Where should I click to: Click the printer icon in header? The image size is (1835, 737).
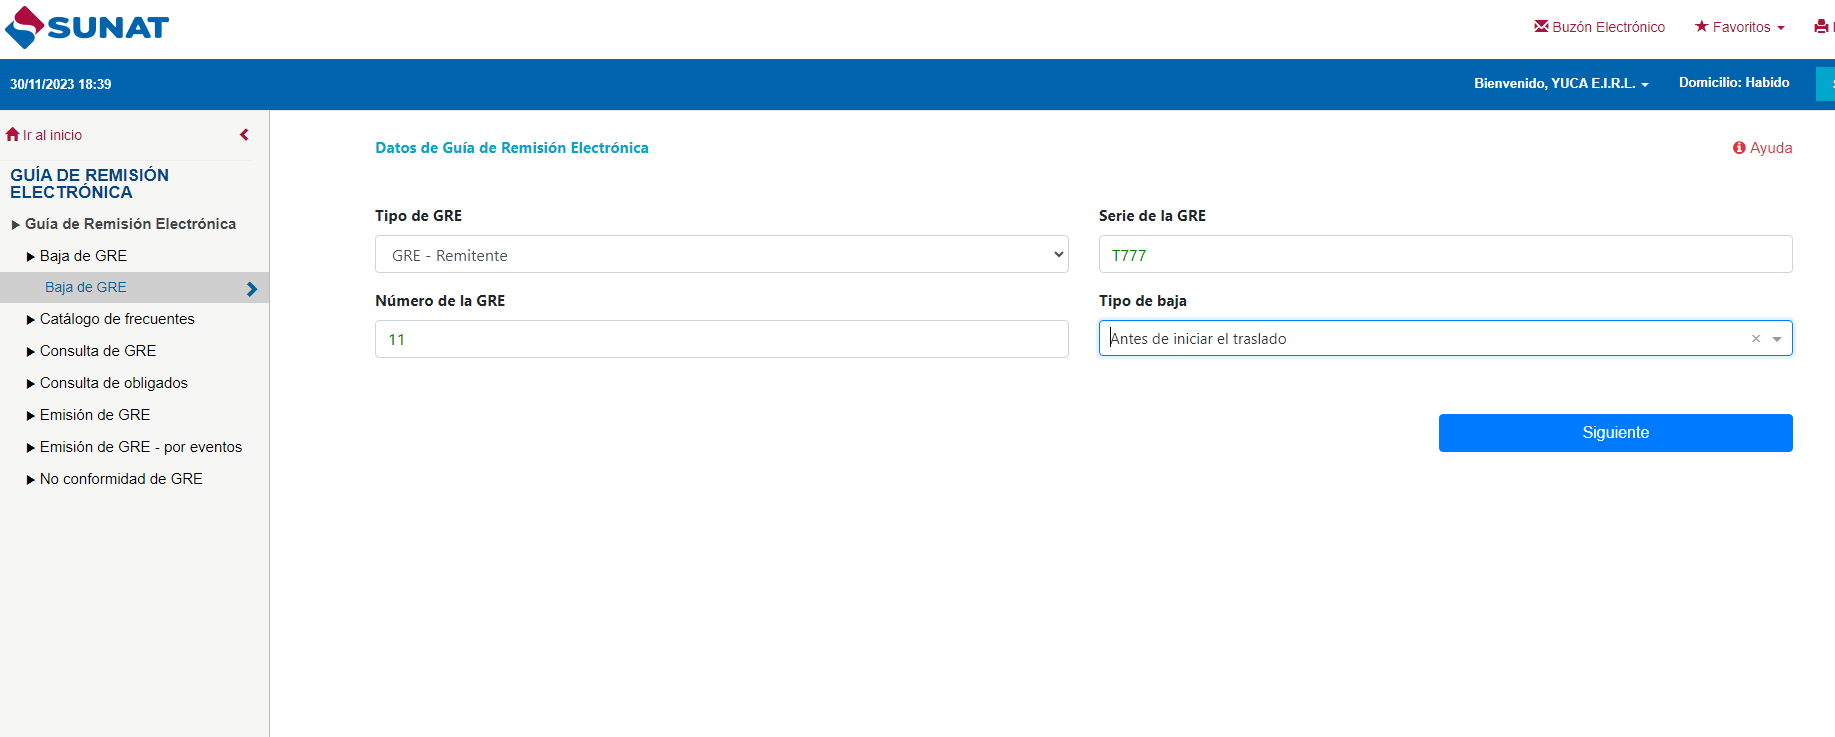1821,27
